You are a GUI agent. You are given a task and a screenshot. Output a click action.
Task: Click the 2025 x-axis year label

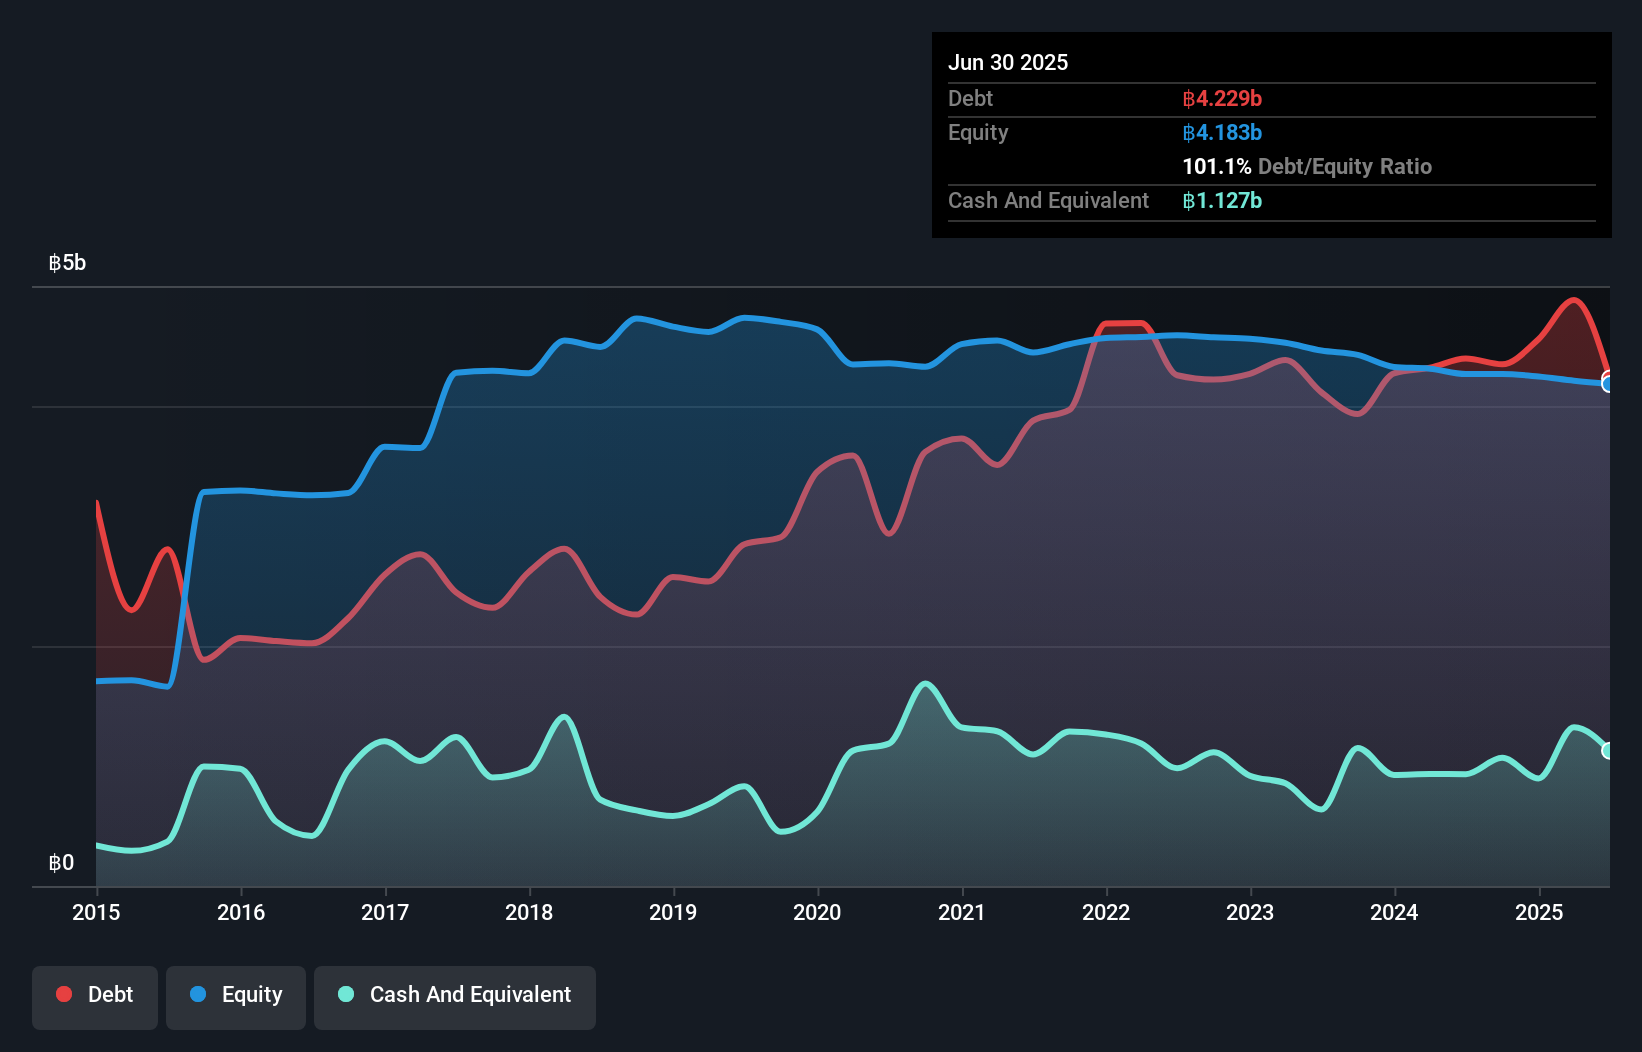tap(1539, 912)
